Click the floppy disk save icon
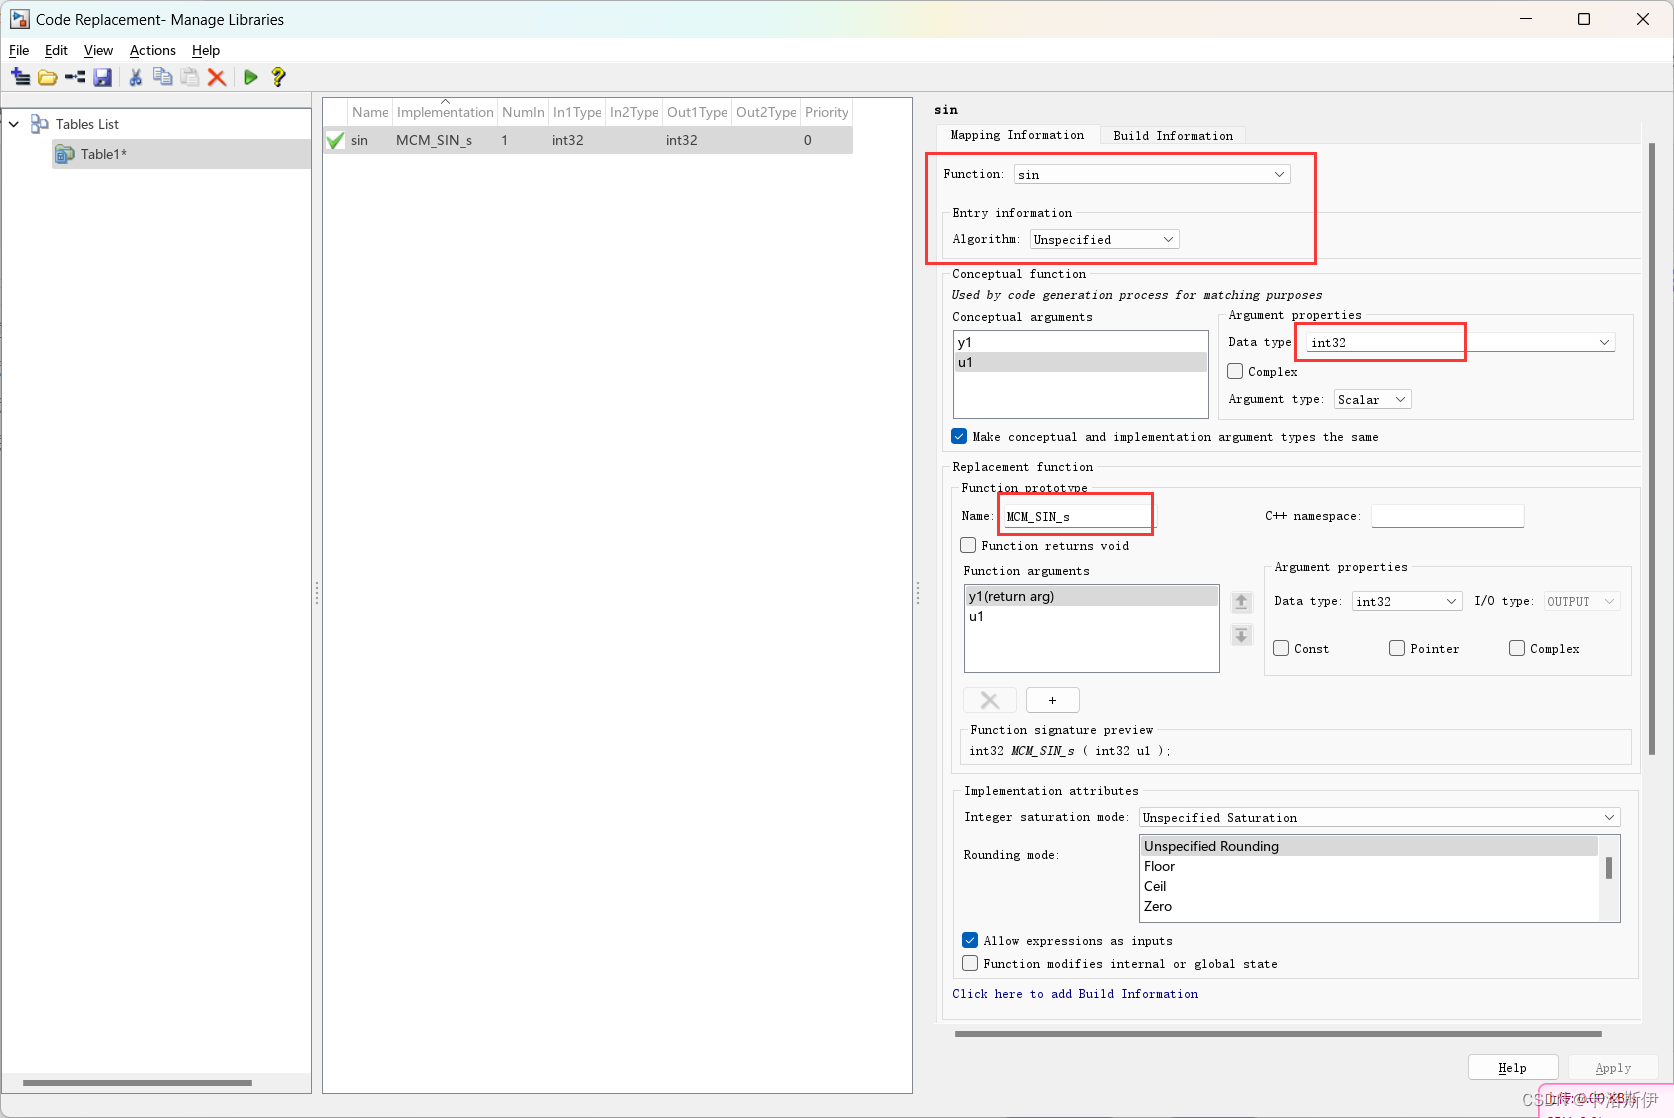This screenshot has width=1674, height=1118. pos(102,77)
